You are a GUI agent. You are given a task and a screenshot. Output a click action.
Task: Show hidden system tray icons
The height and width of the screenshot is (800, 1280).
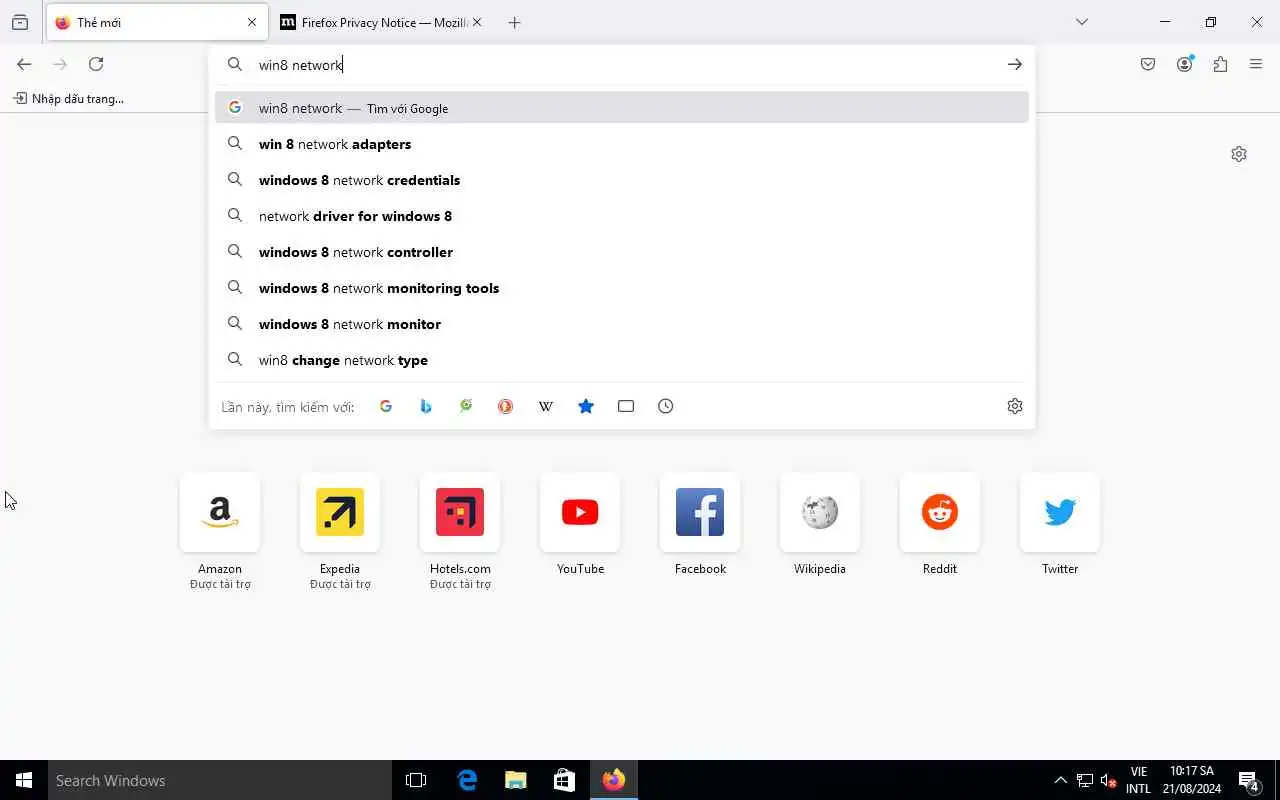tap(1061, 780)
